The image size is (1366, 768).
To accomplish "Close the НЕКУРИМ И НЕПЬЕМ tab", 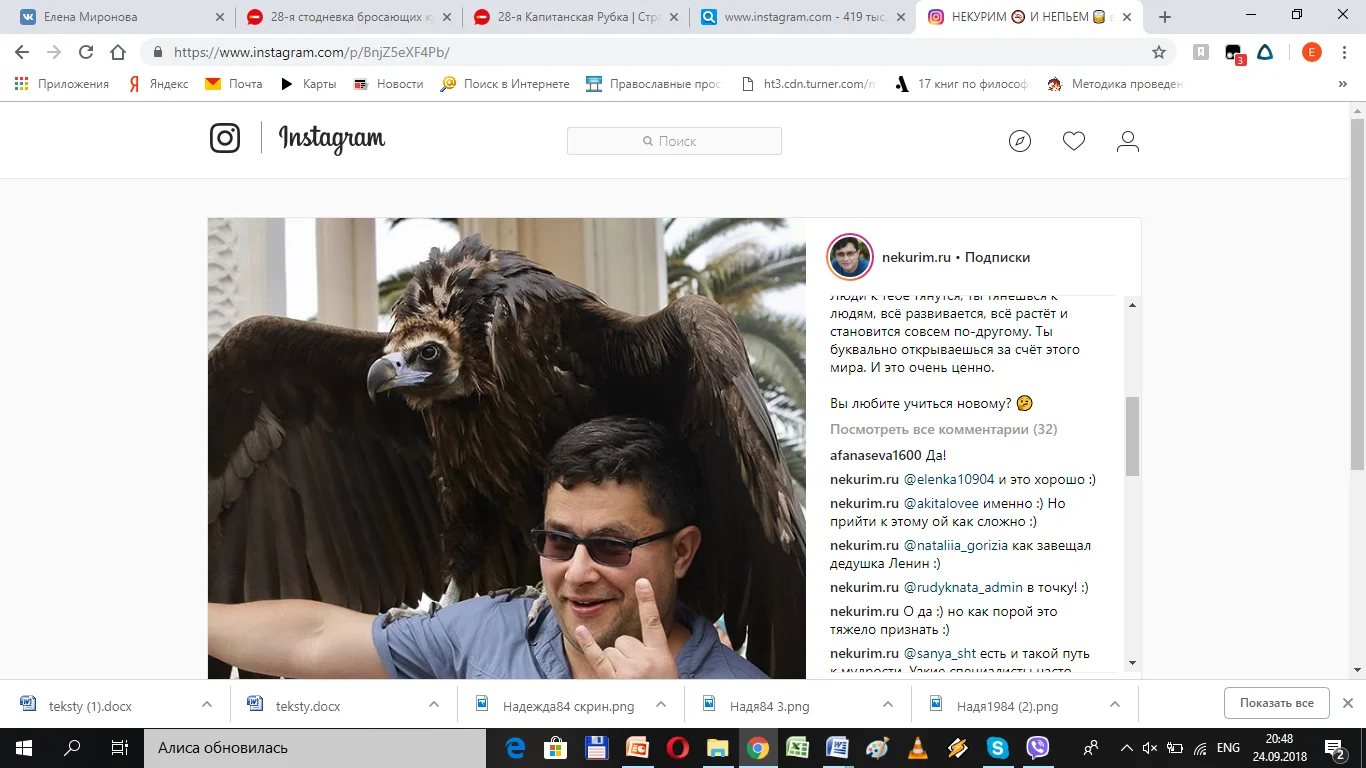I will pyautogui.click(x=1129, y=17).
